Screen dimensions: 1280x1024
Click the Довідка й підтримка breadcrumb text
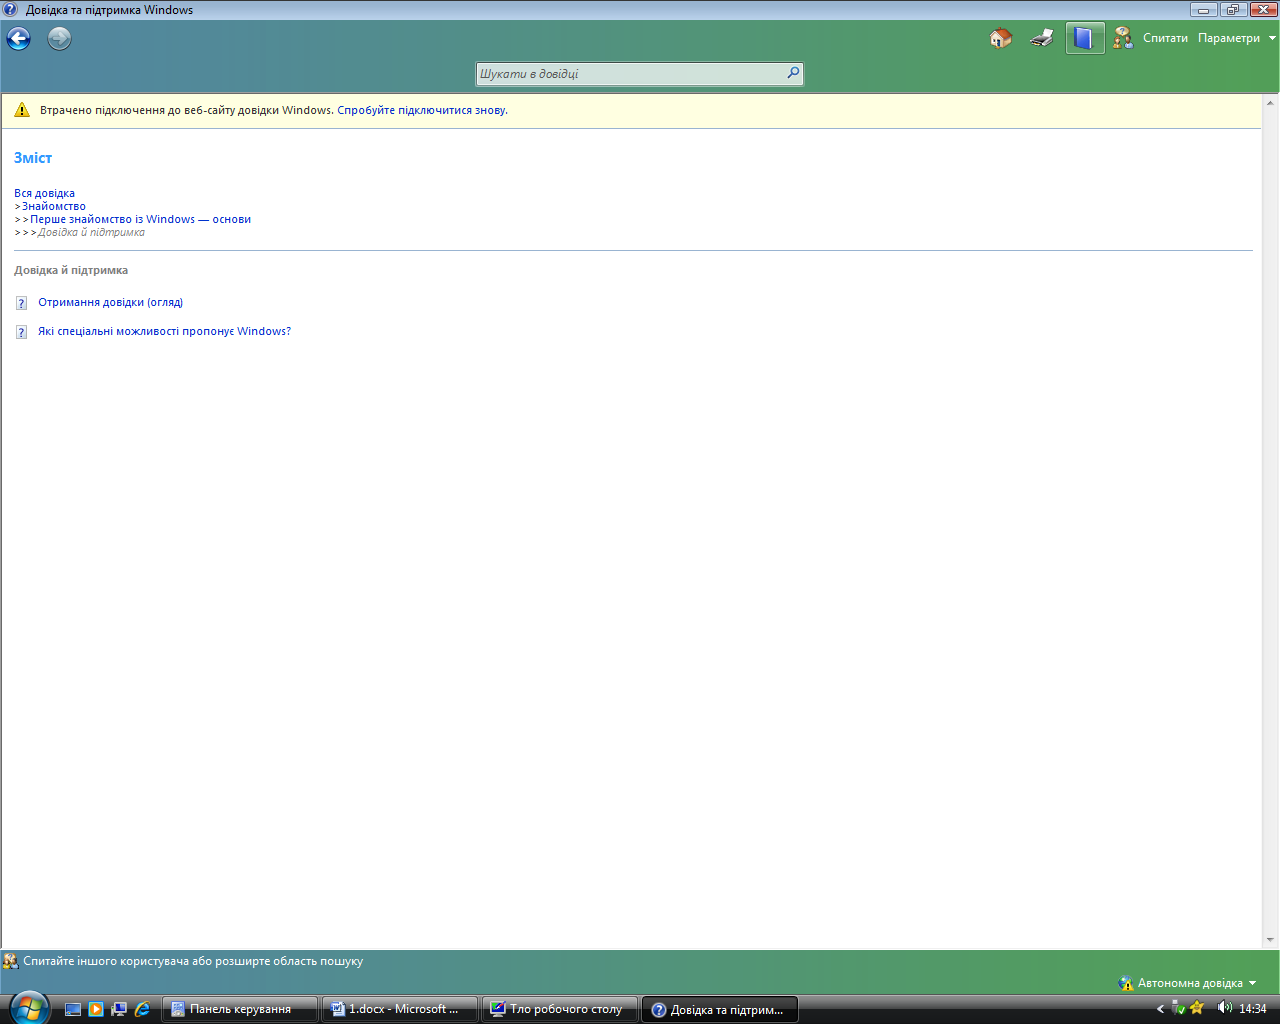tap(91, 232)
